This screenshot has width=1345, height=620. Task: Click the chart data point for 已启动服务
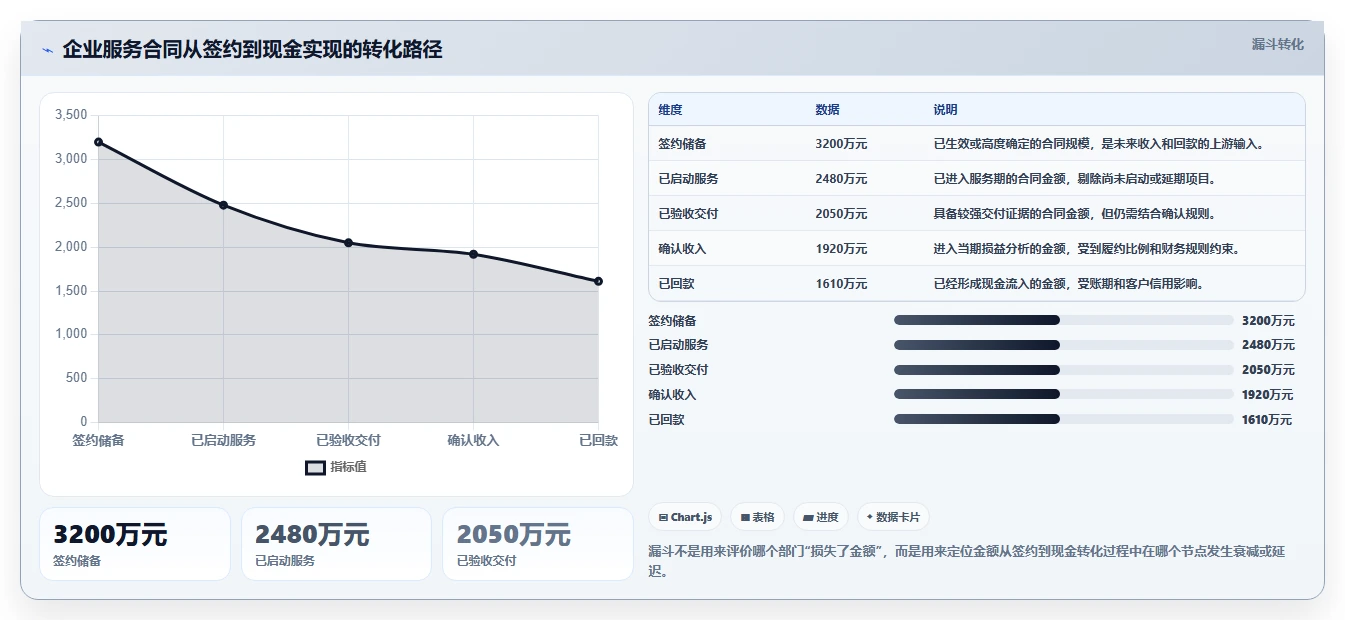[x=223, y=205]
